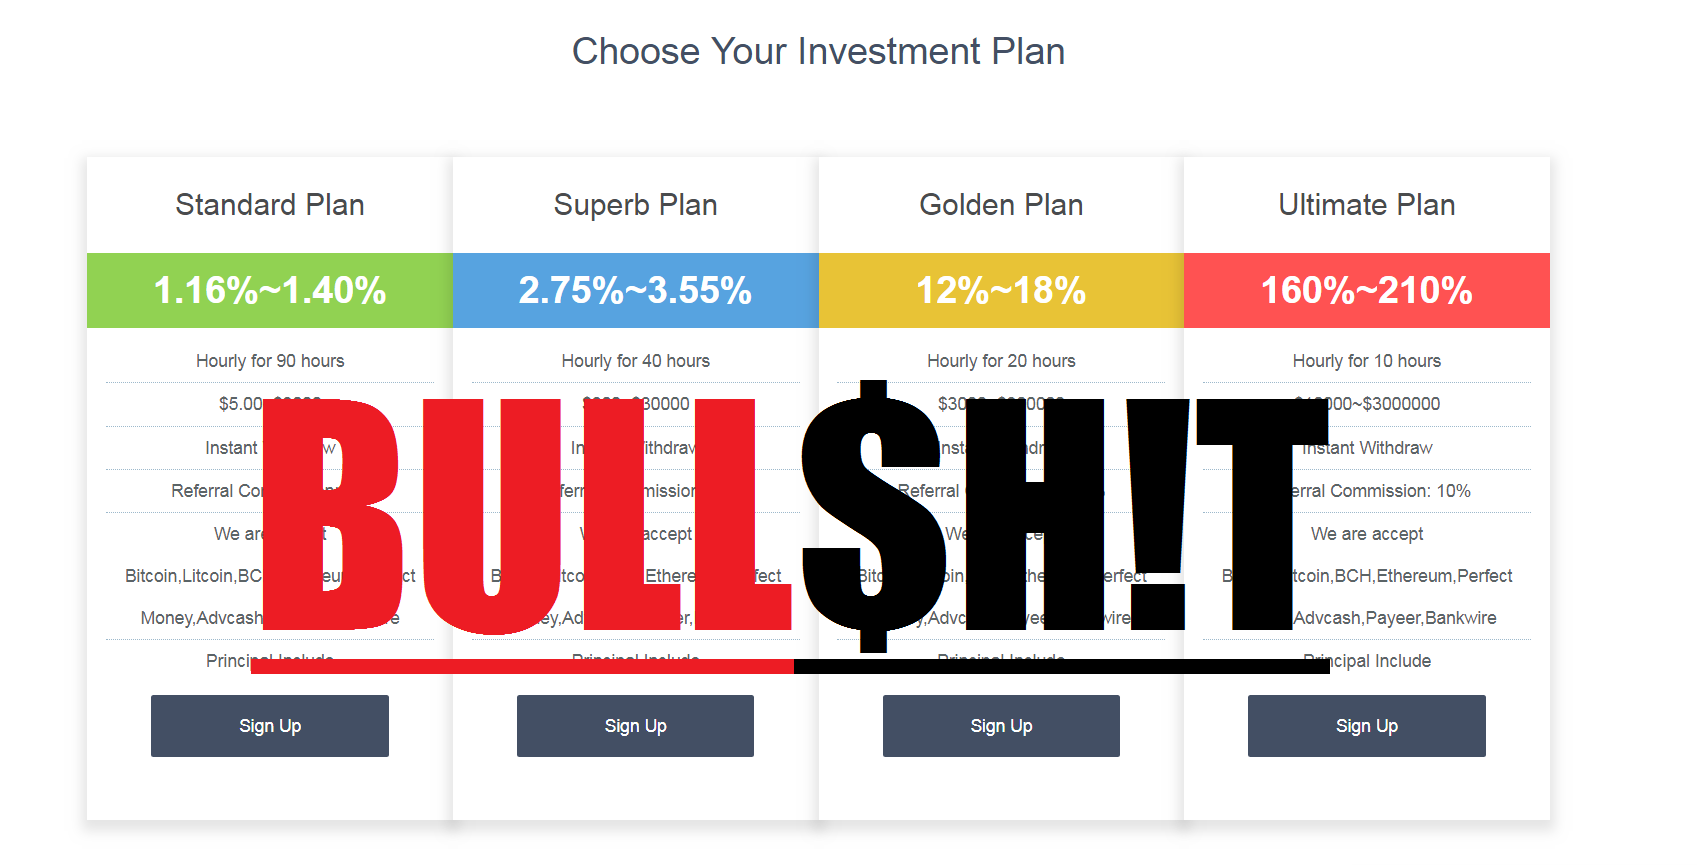Click the Ultimate Plan Instant Withdraw row
This screenshot has height=865, width=1702.
pos(1367,448)
